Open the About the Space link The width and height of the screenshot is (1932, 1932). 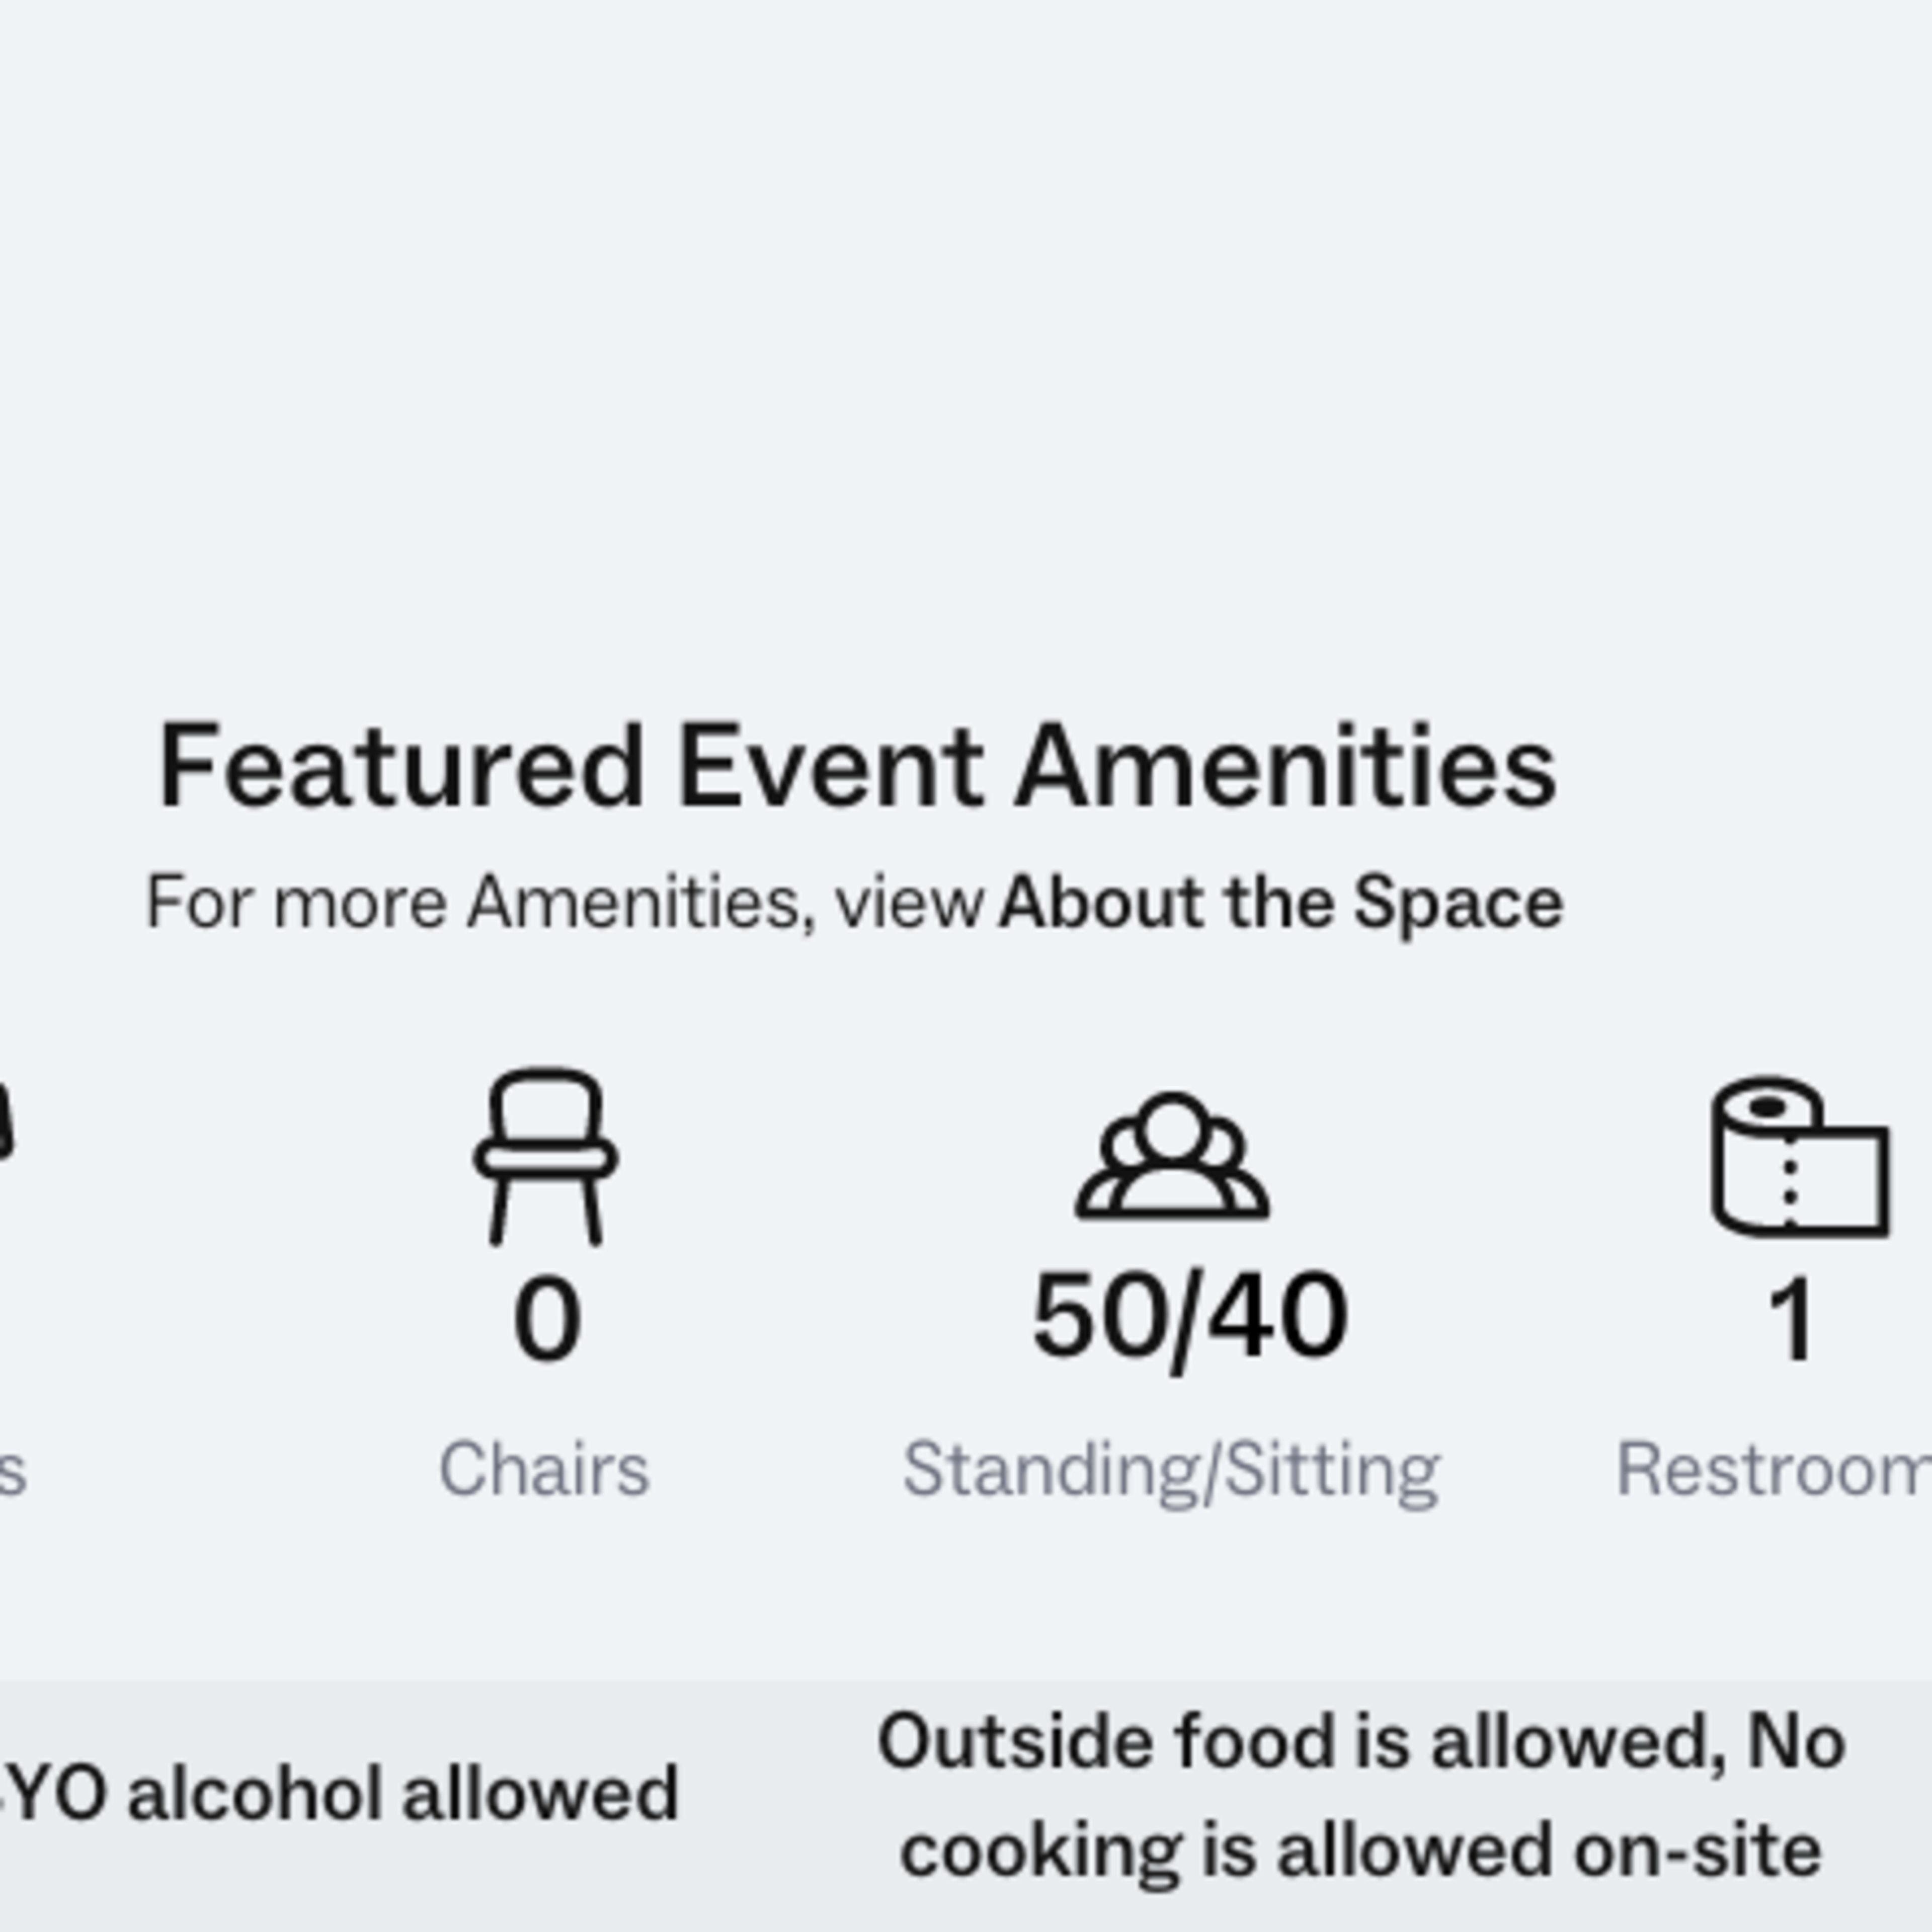click(x=1281, y=903)
